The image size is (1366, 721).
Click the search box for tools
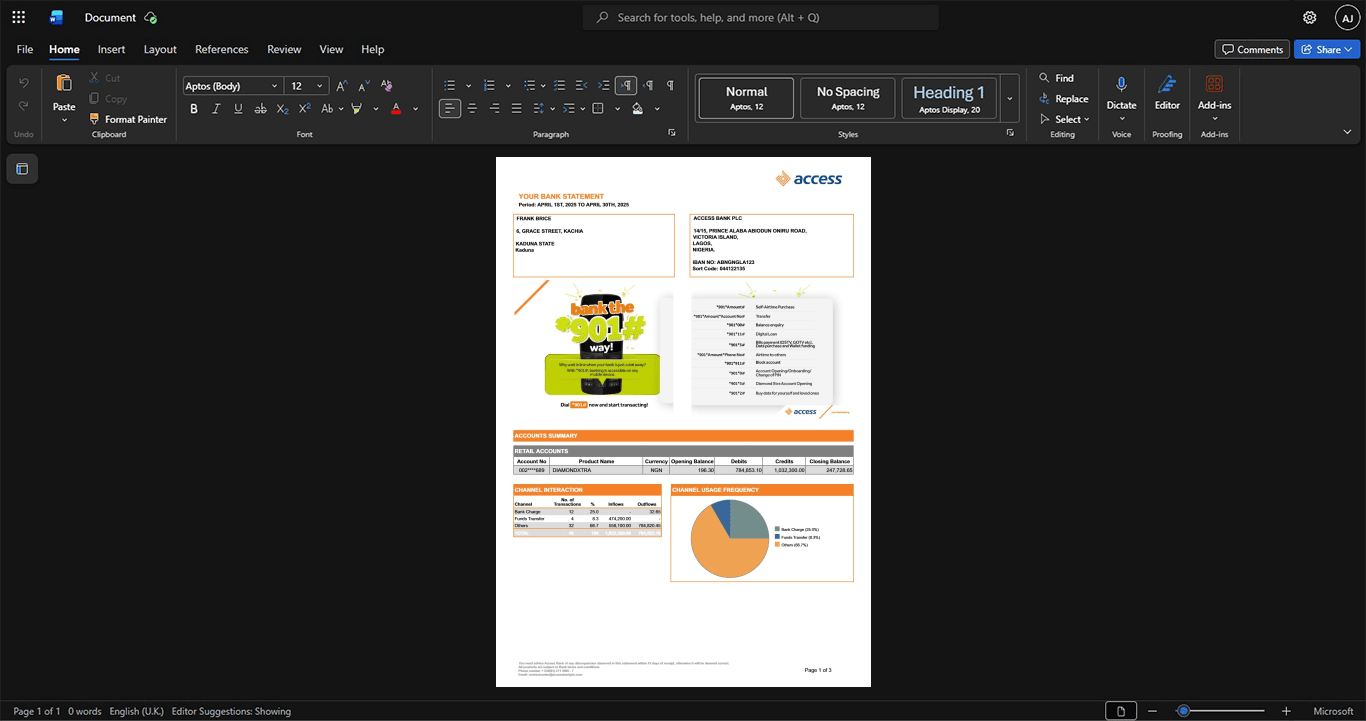(761, 17)
